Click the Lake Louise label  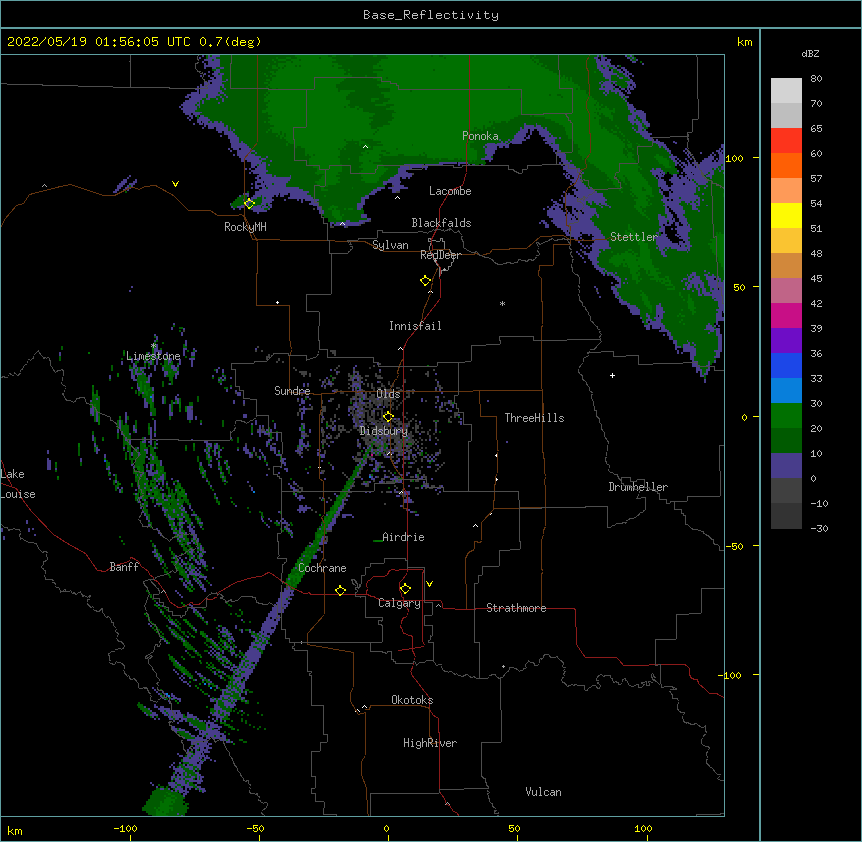point(18,484)
